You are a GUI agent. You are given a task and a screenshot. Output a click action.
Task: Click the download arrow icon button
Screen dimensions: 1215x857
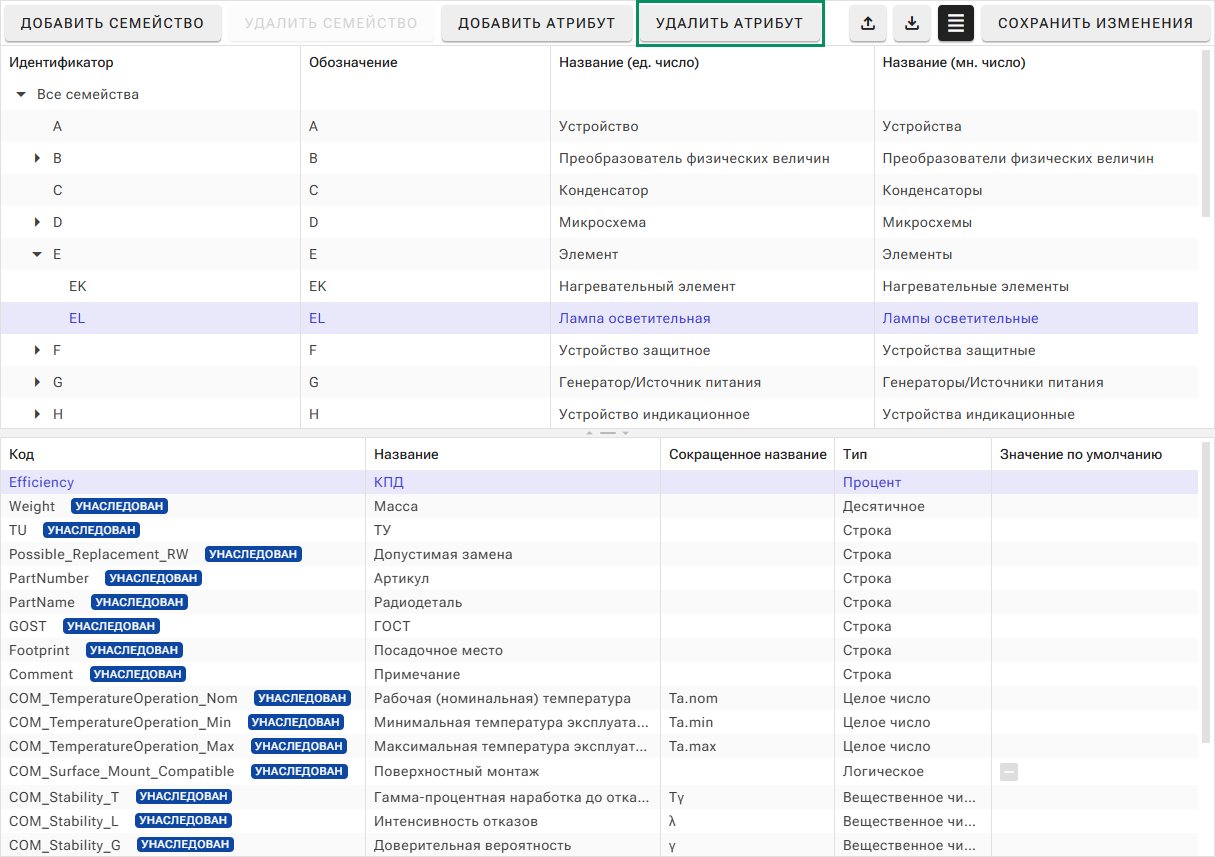(912, 23)
